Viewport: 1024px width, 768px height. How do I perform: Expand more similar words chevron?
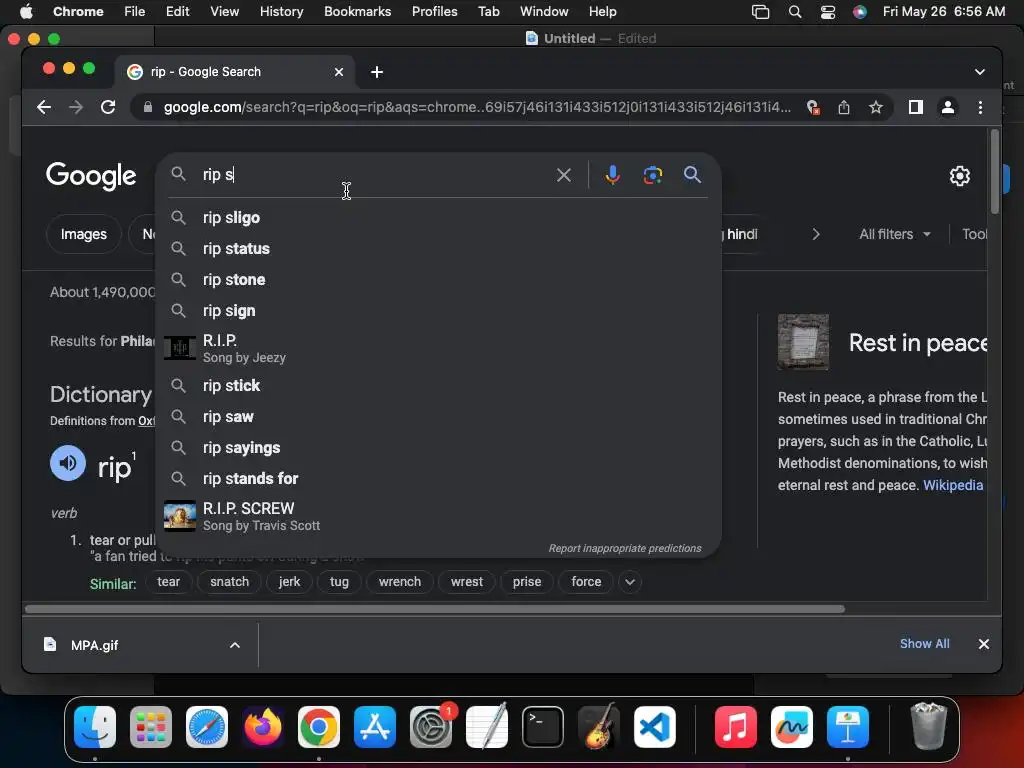click(630, 582)
